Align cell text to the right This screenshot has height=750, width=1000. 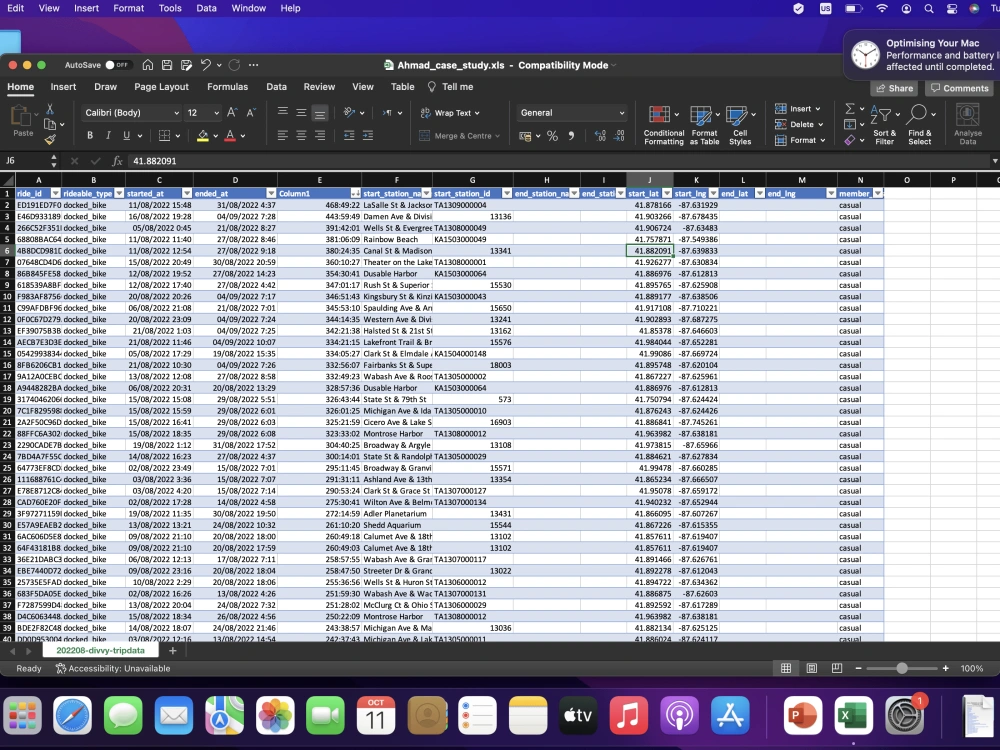pos(320,135)
